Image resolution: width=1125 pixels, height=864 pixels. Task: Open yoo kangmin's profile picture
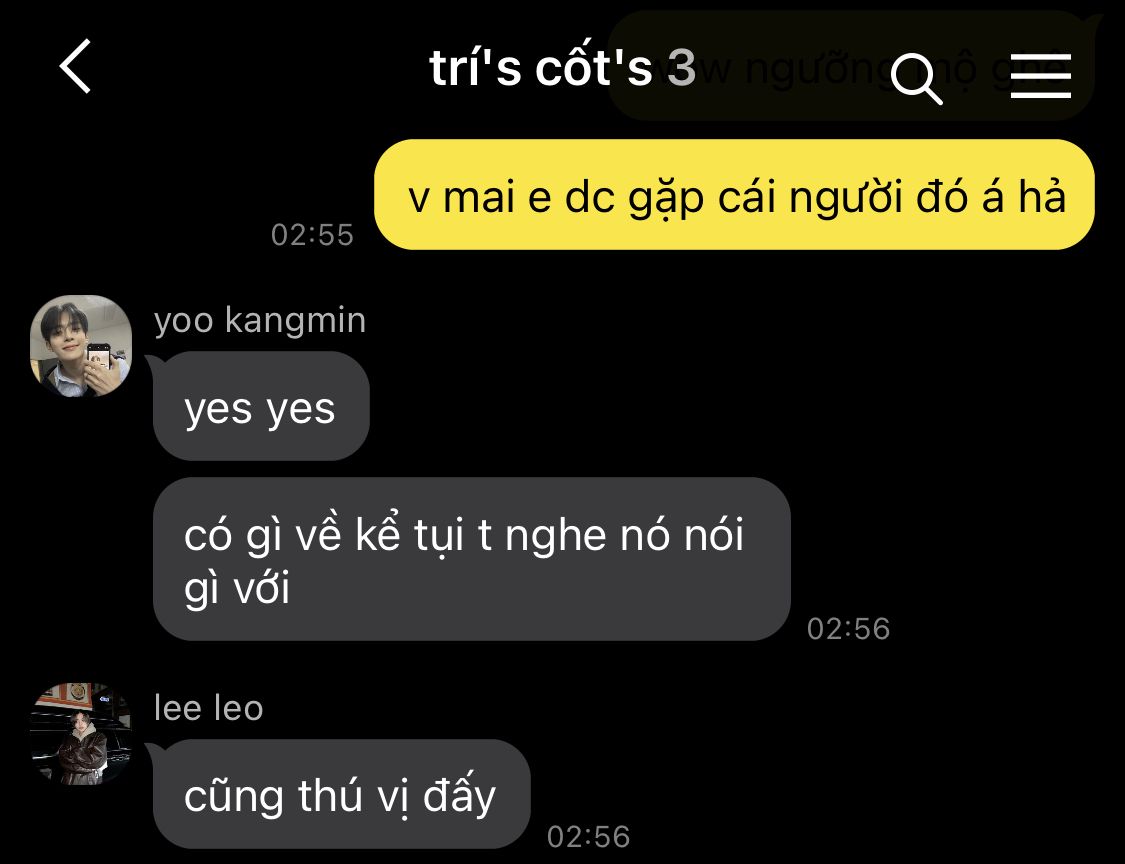click(81, 346)
